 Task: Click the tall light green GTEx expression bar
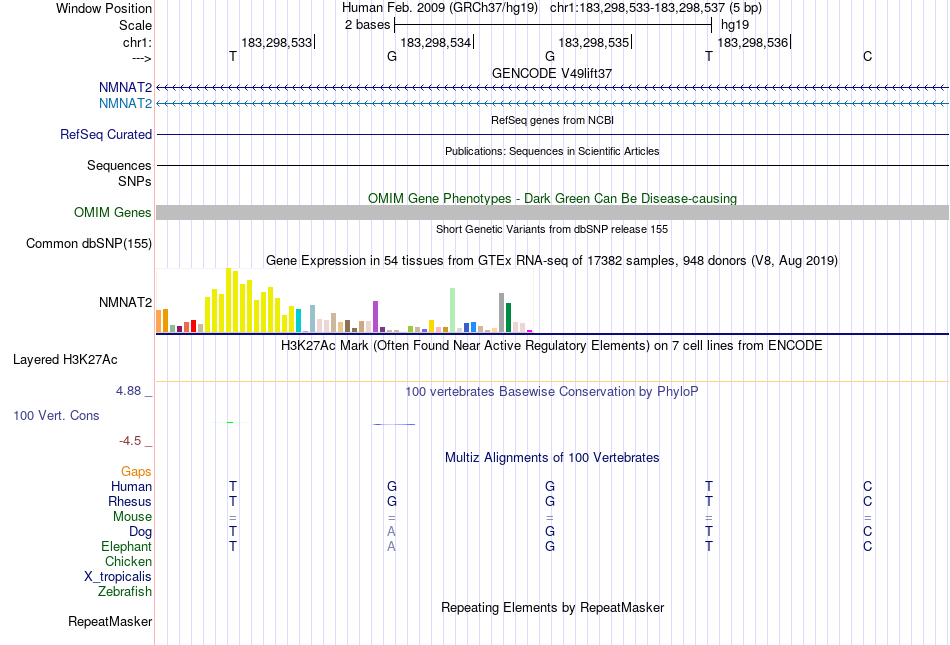coord(452,310)
